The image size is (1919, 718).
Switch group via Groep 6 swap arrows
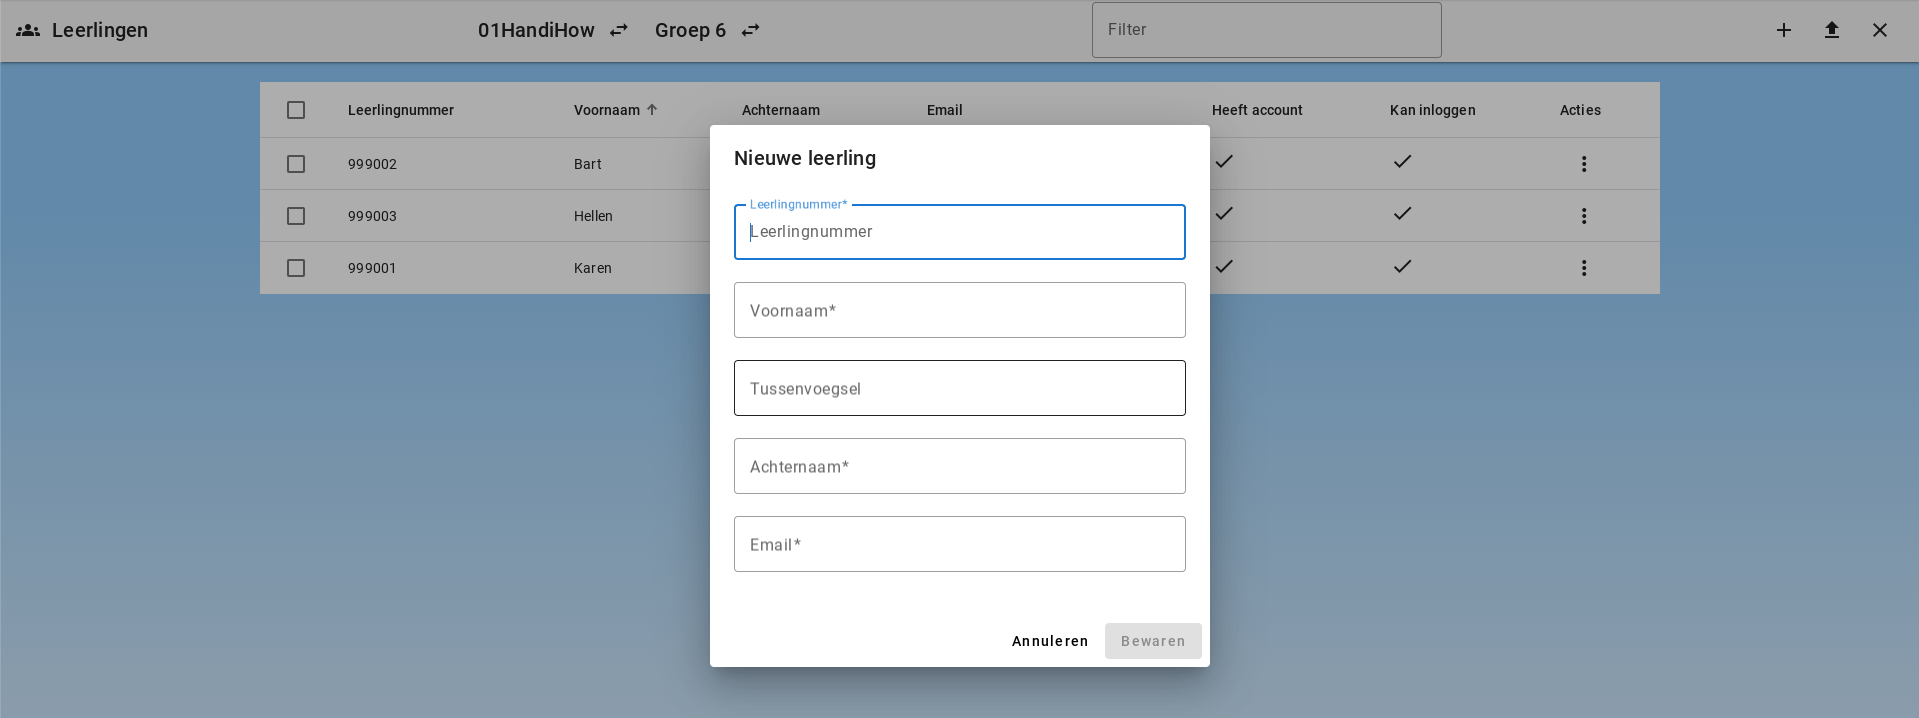pyautogui.click(x=750, y=30)
